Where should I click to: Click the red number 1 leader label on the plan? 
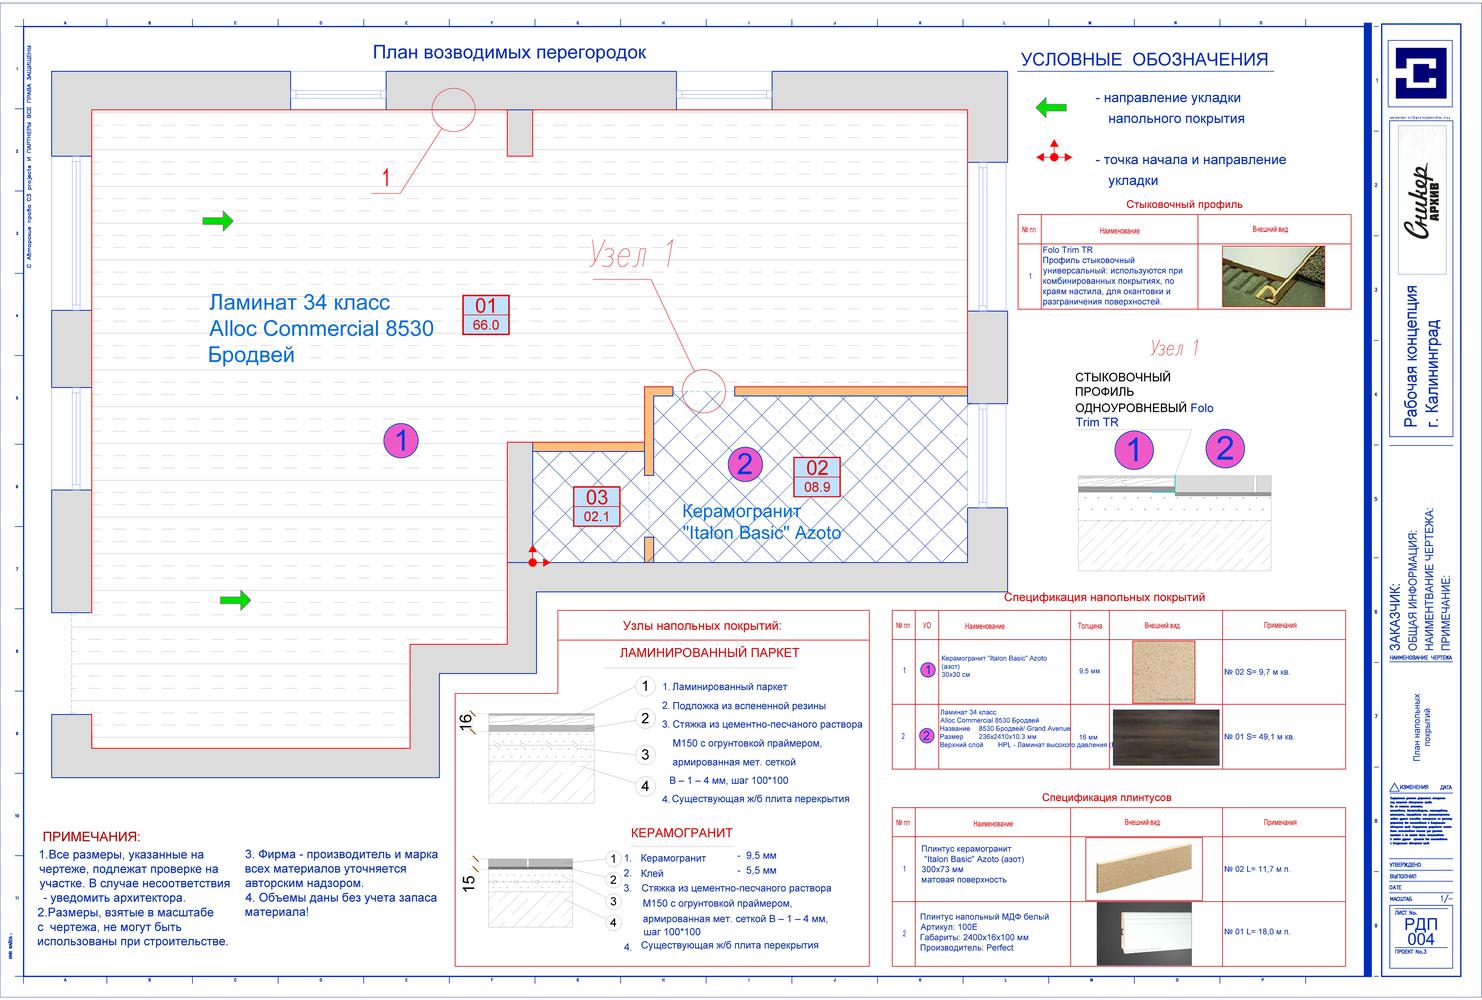pos(386,178)
